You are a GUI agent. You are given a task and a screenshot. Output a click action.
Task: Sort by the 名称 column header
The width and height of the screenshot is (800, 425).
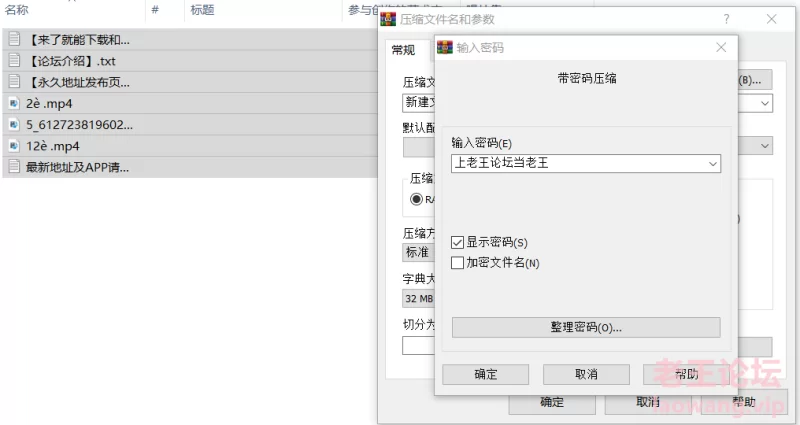16,9
